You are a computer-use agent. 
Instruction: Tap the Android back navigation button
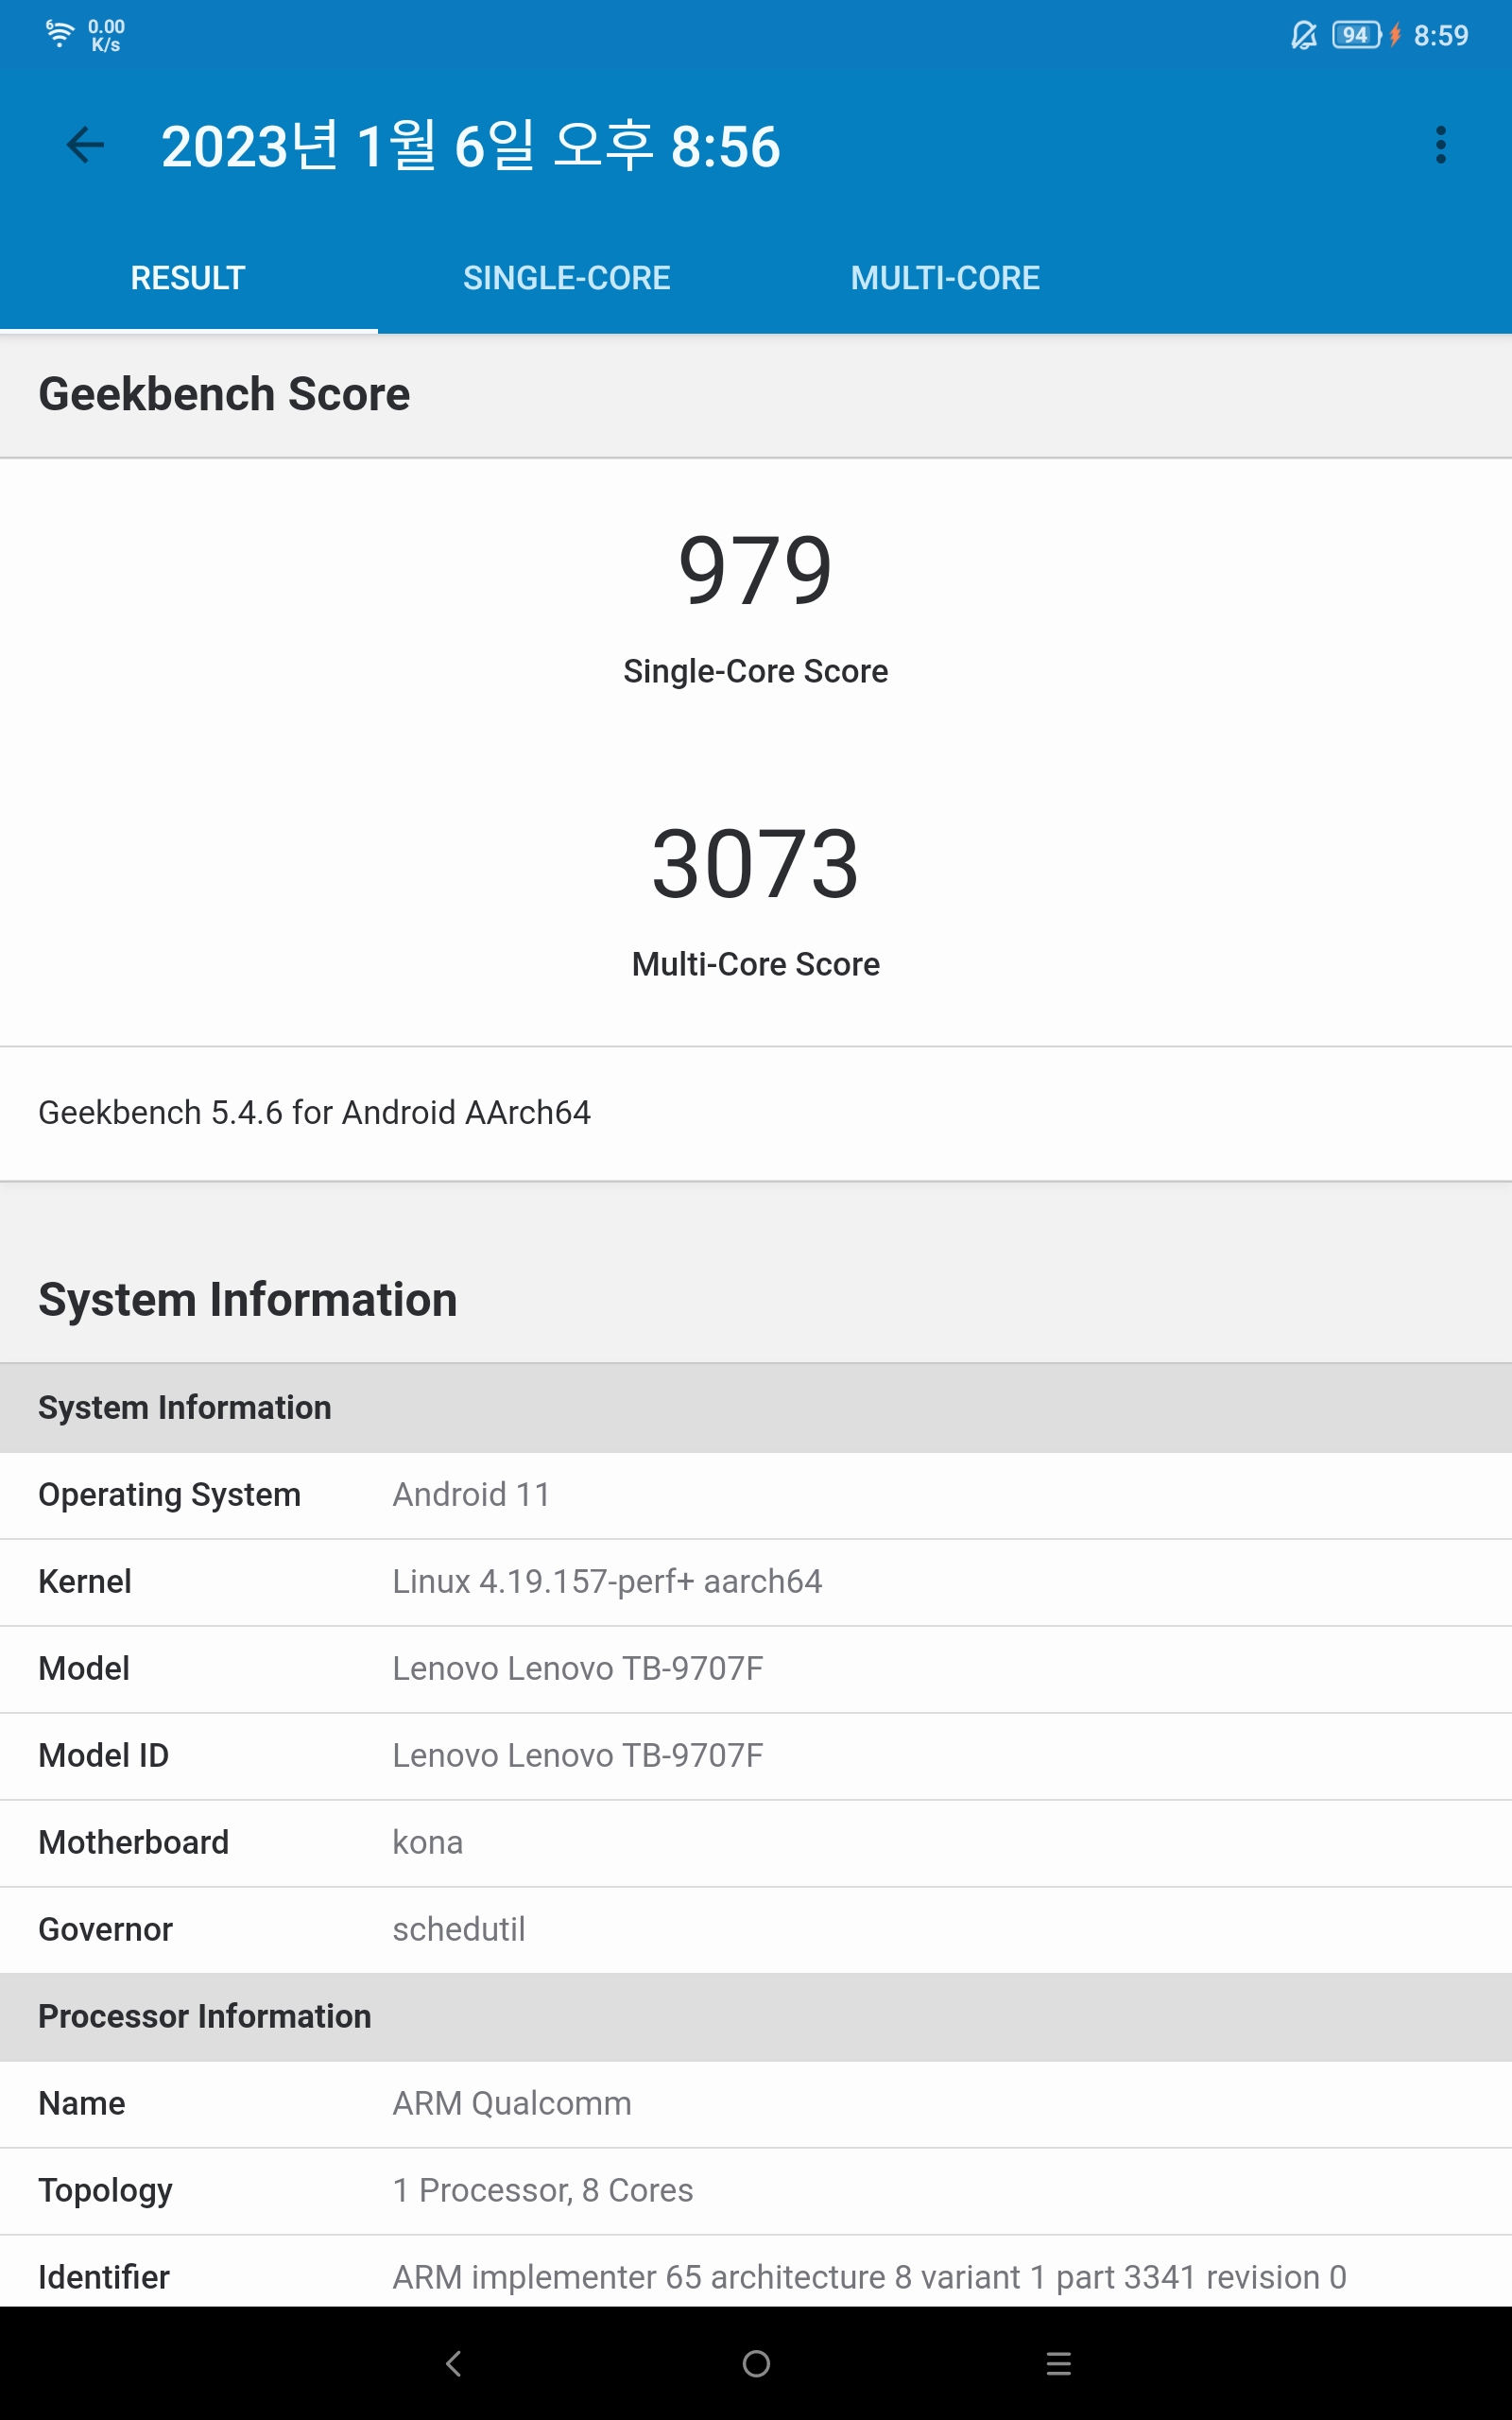pos(453,2363)
